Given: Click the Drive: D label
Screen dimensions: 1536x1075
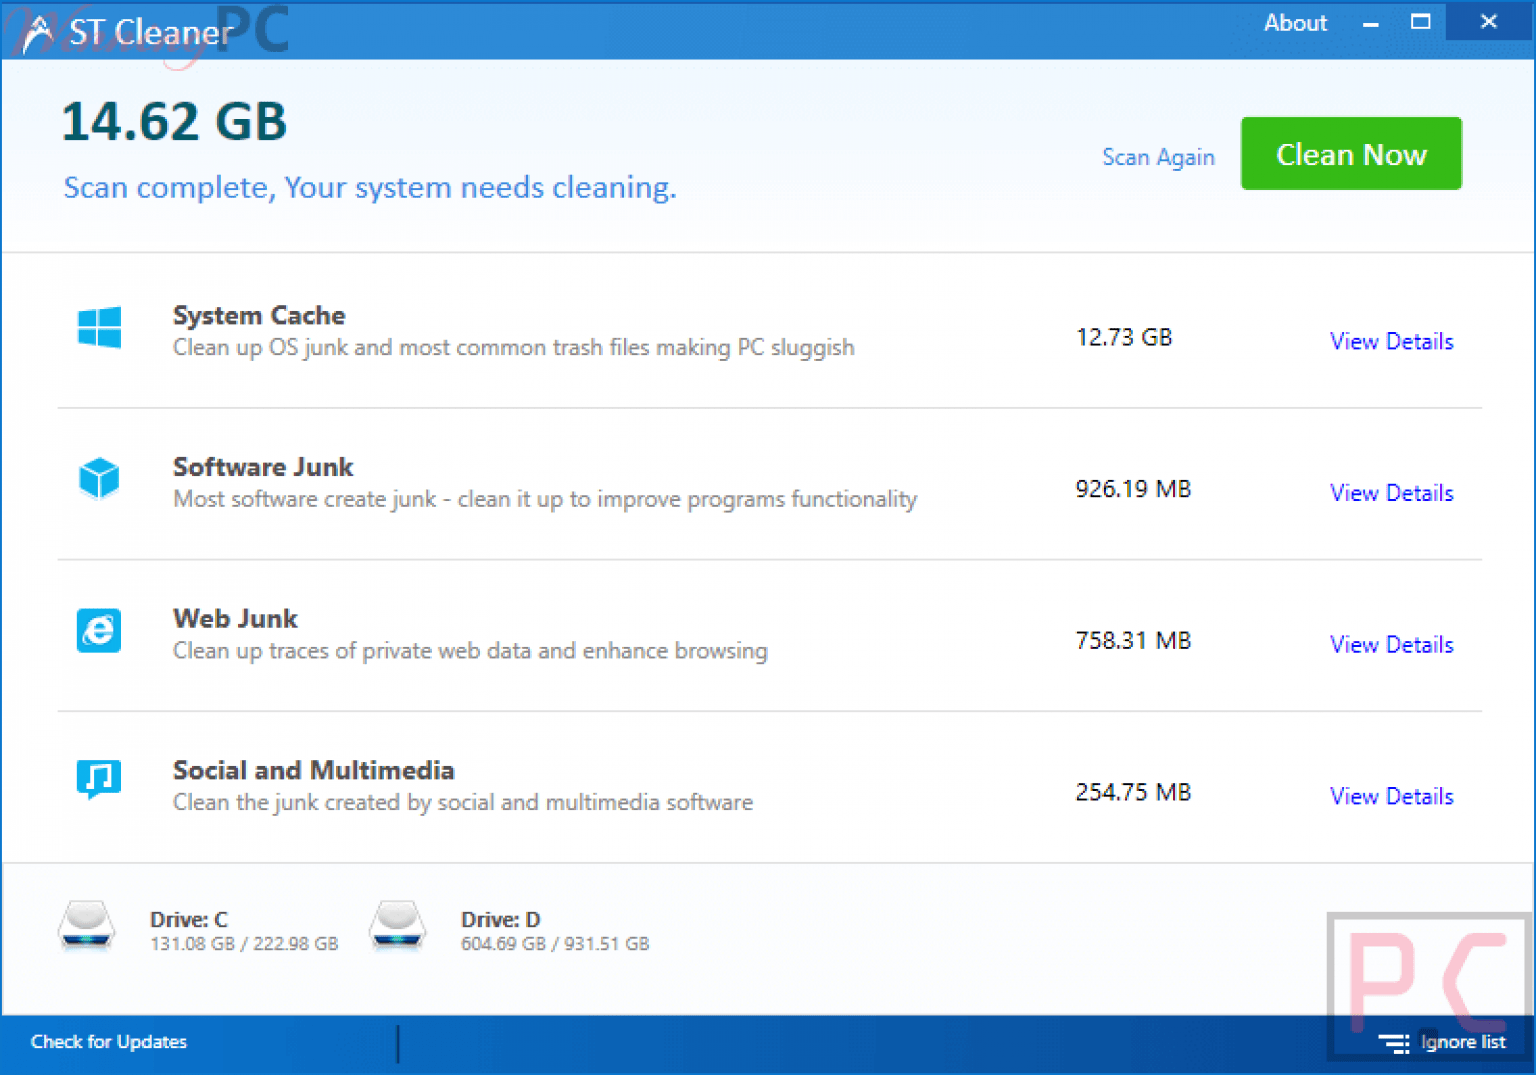Looking at the screenshot, I should 500,919.
